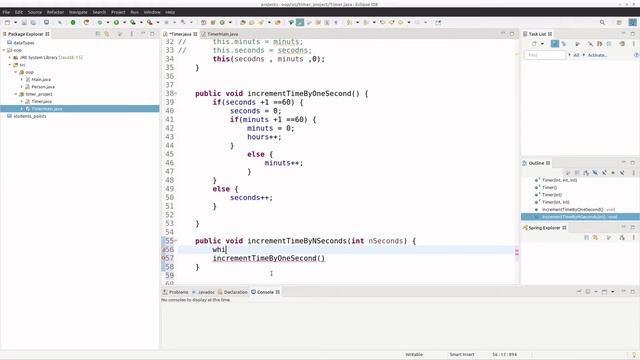Collapse the timer_project package node
The height and width of the screenshot is (360, 640).
point(16,94)
